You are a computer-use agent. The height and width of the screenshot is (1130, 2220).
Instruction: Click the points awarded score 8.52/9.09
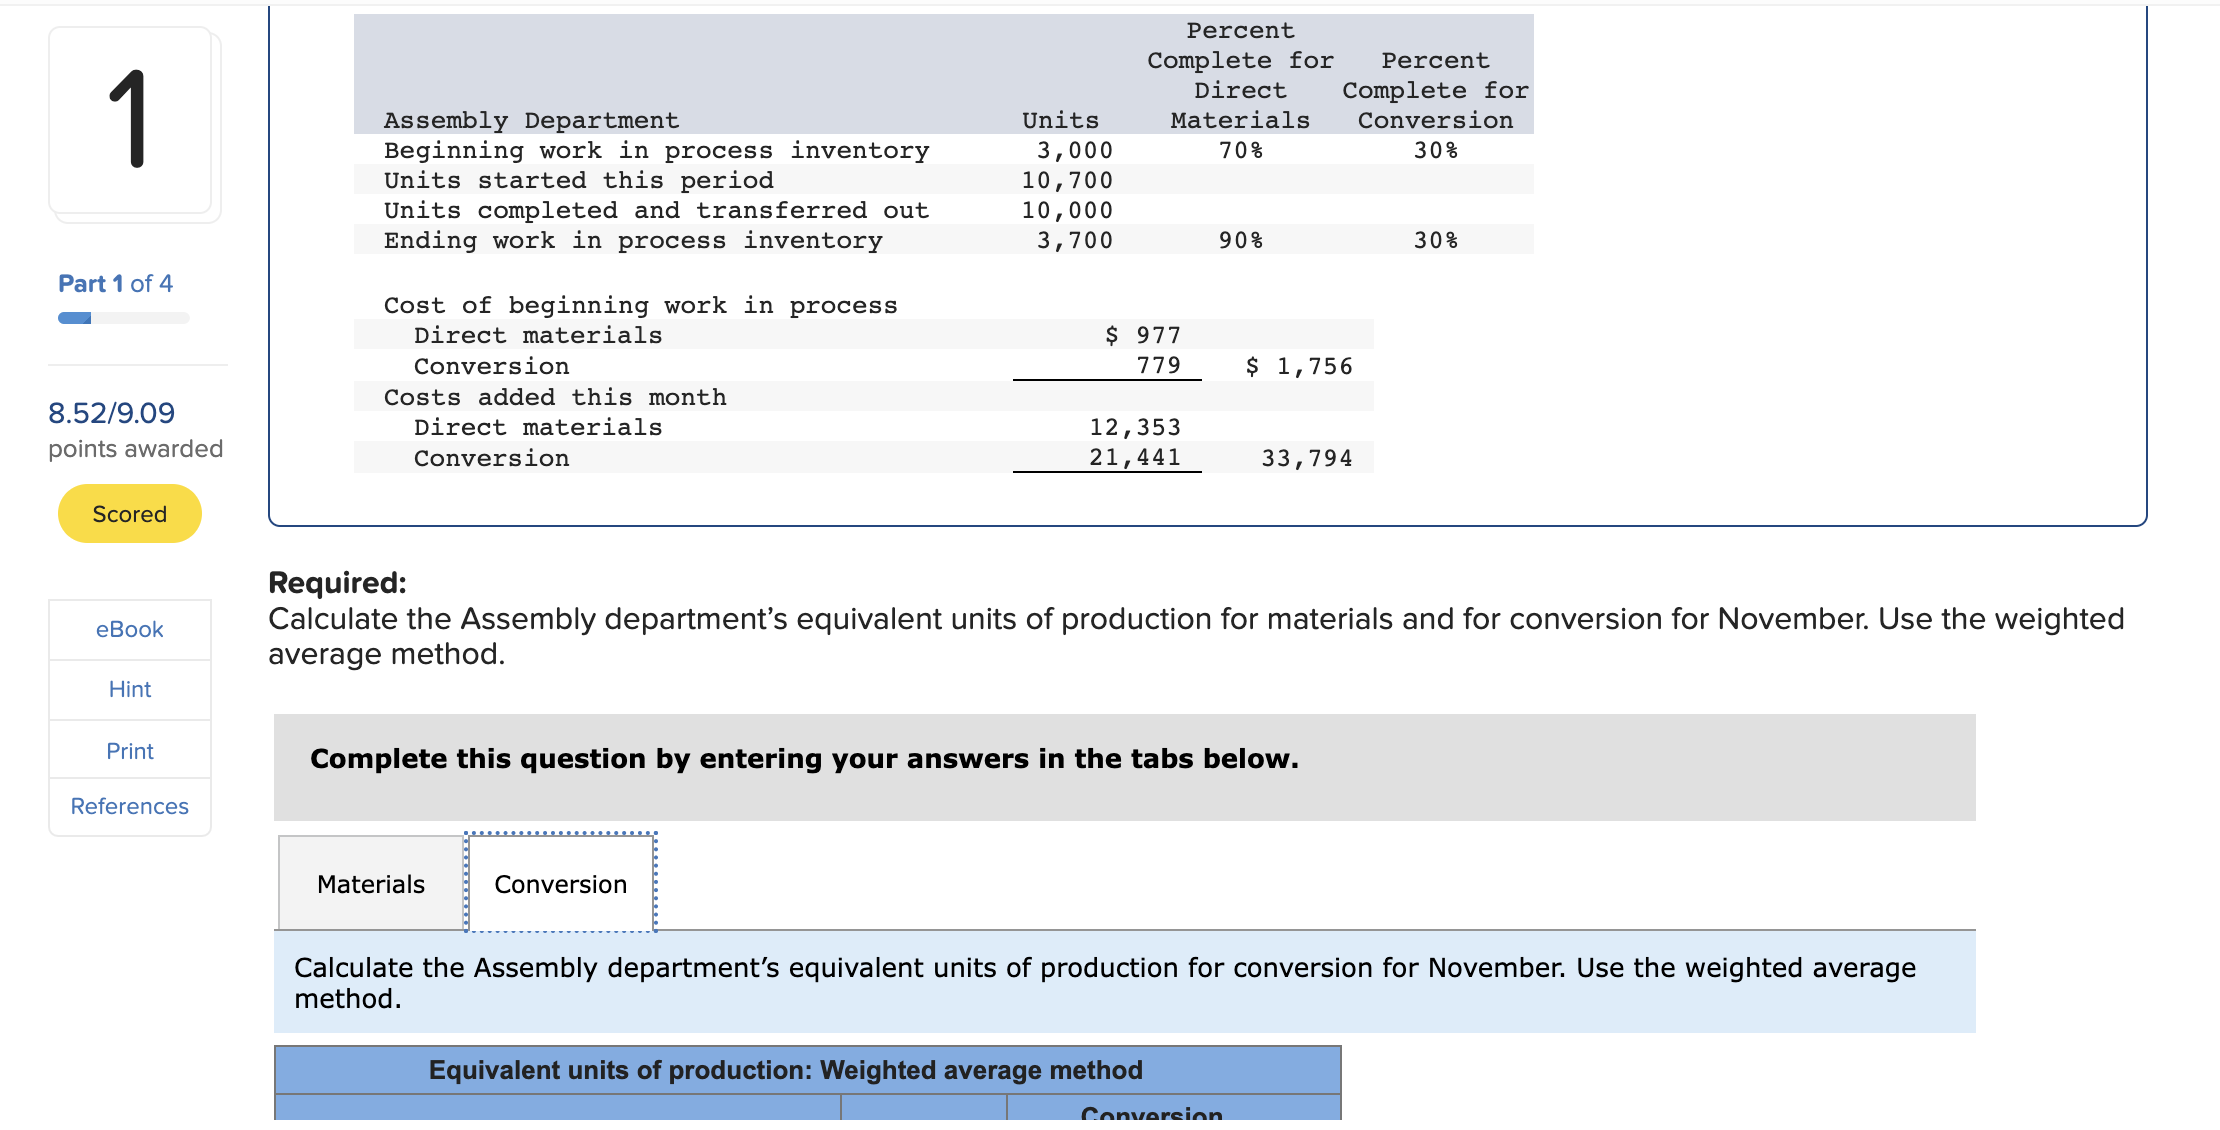(x=111, y=412)
